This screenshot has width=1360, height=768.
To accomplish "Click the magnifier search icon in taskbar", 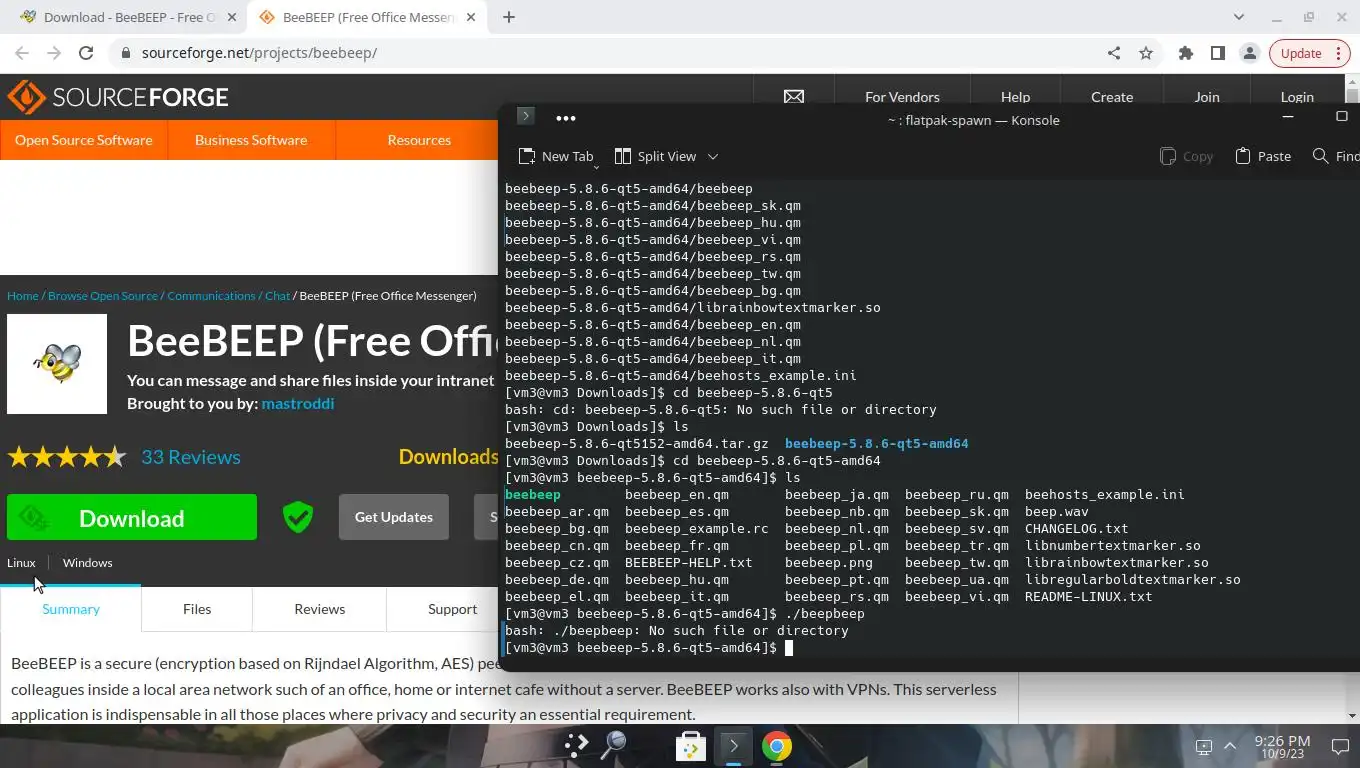I will point(613,745).
